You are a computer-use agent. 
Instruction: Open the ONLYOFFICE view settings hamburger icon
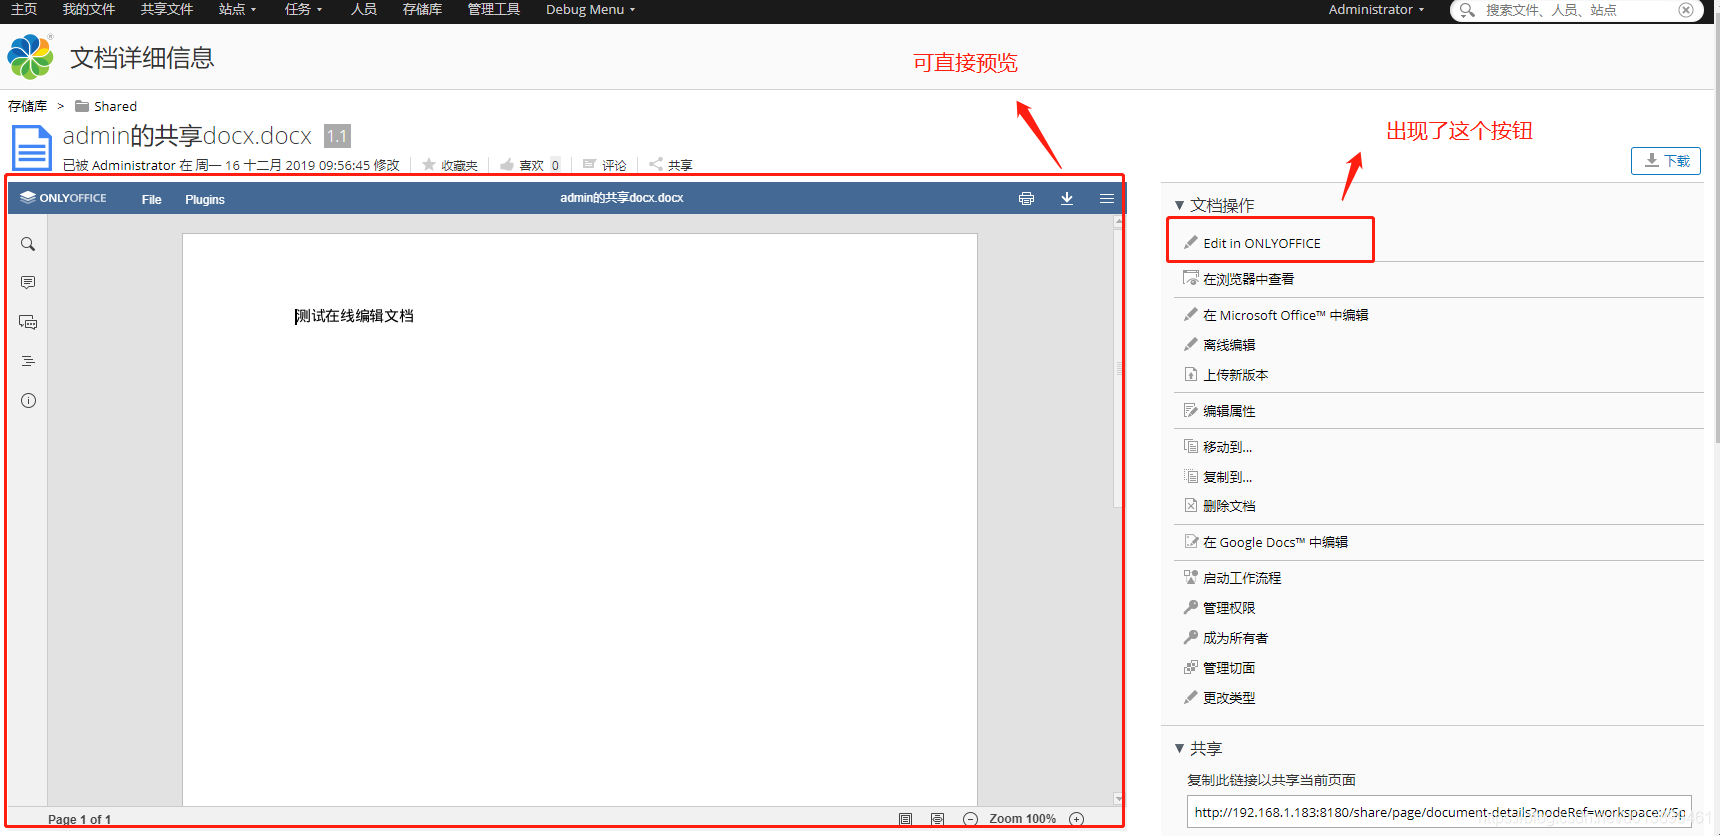[x=1107, y=198]
